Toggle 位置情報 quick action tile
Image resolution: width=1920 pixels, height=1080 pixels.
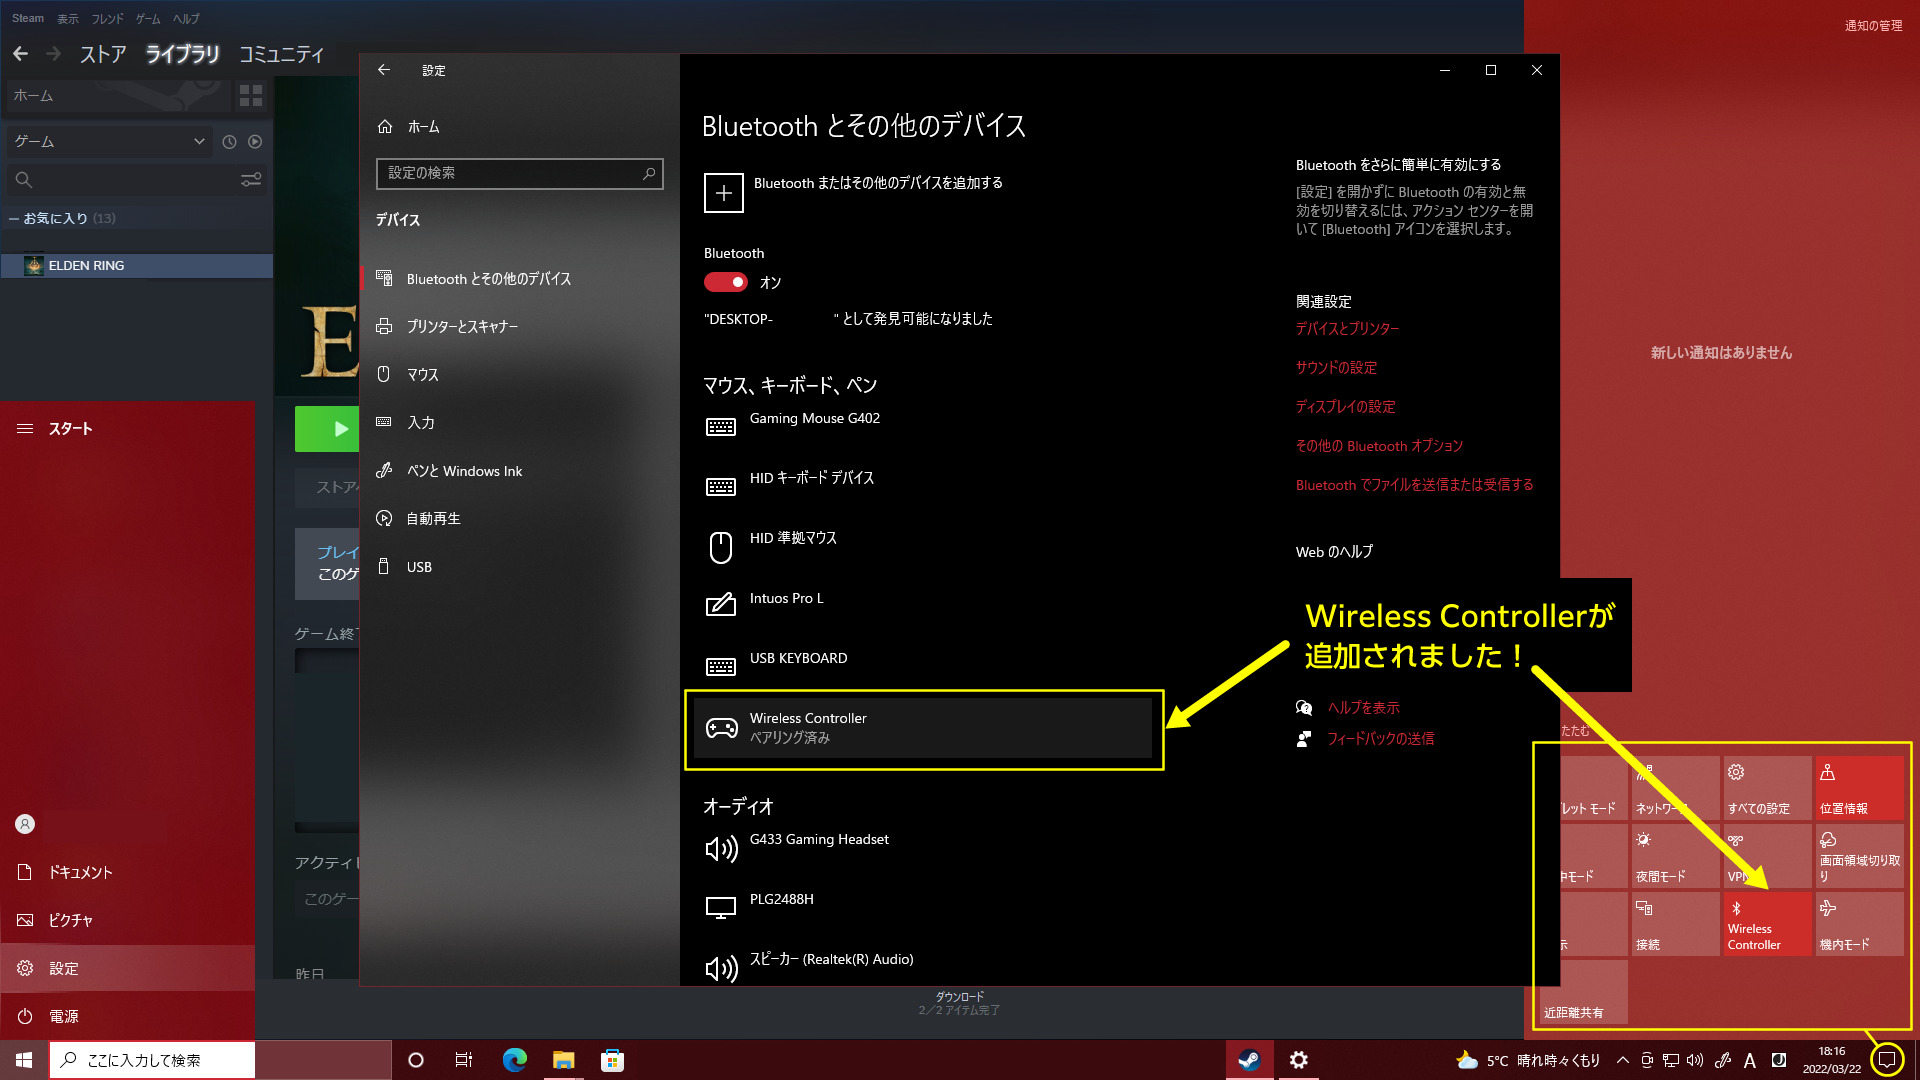[1859, 787]
